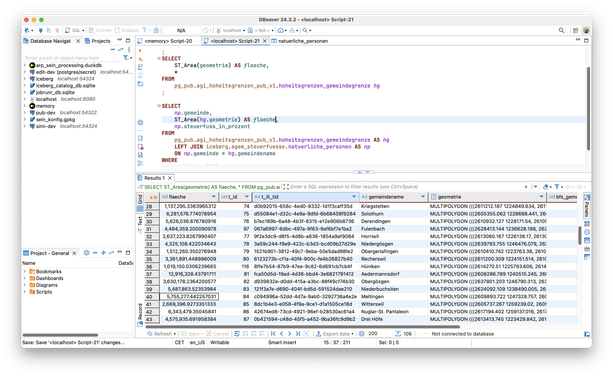
Task: Open the results custom filter funnel icon
Action: [x=557, y=187]
